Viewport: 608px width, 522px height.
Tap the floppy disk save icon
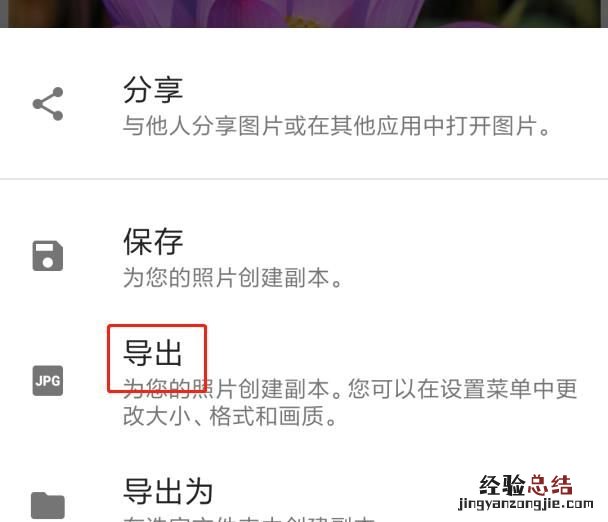(48, 256)
